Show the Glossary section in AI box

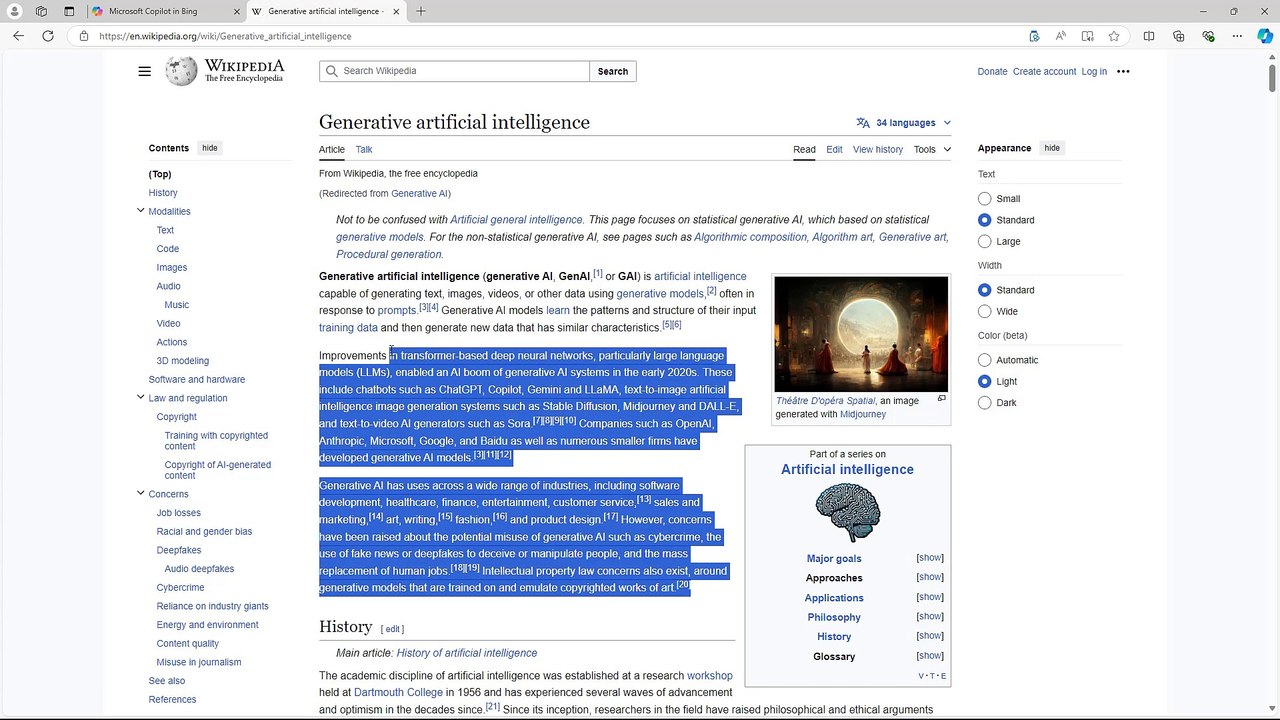930,655
